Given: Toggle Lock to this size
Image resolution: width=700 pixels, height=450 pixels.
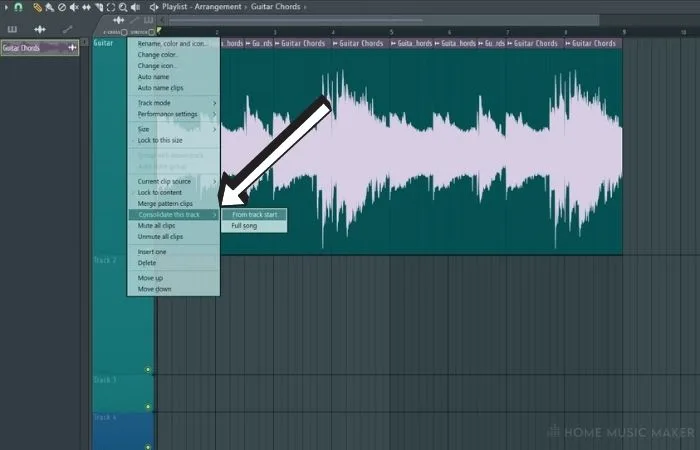Looking at the screenshot, I should (x=172, y=140).
